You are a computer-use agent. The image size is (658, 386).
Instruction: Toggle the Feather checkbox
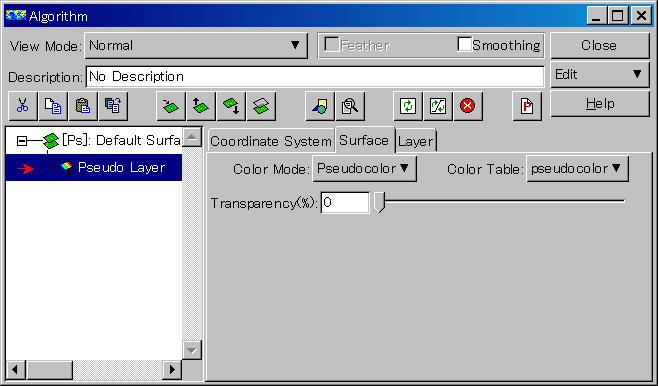click(332, 44)
